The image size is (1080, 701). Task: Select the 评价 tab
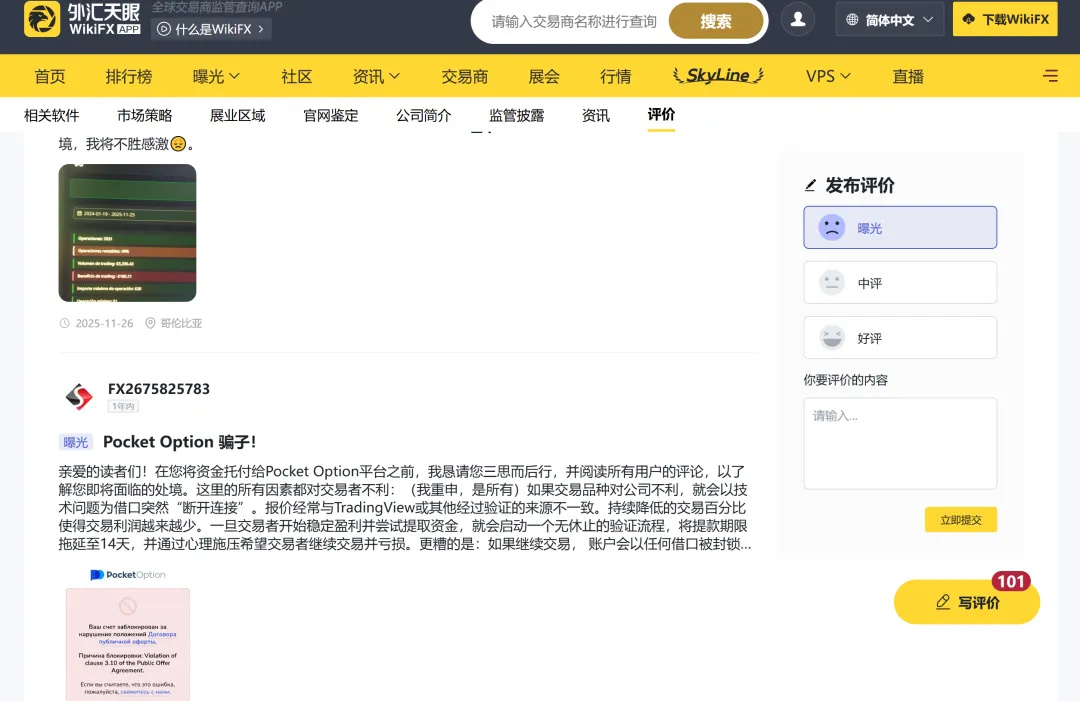click(x=661, y=114)
